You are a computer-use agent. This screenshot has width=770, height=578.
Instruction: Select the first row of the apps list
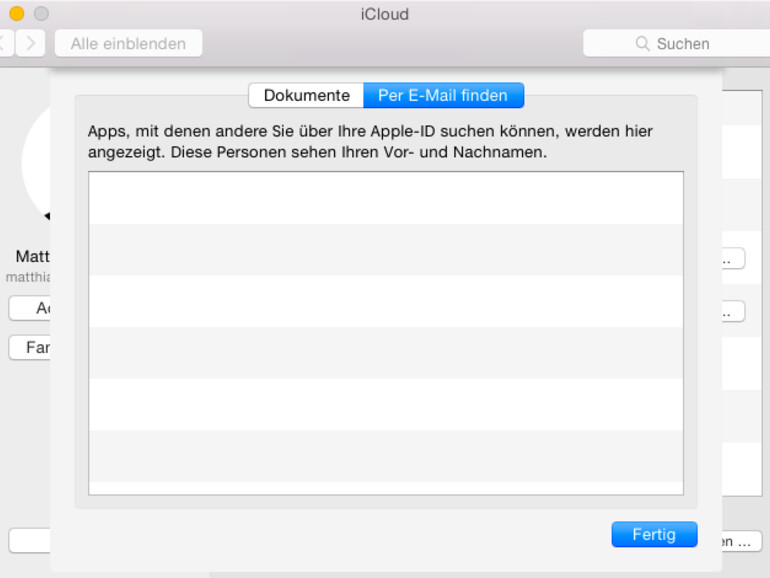tap(385, 198)
